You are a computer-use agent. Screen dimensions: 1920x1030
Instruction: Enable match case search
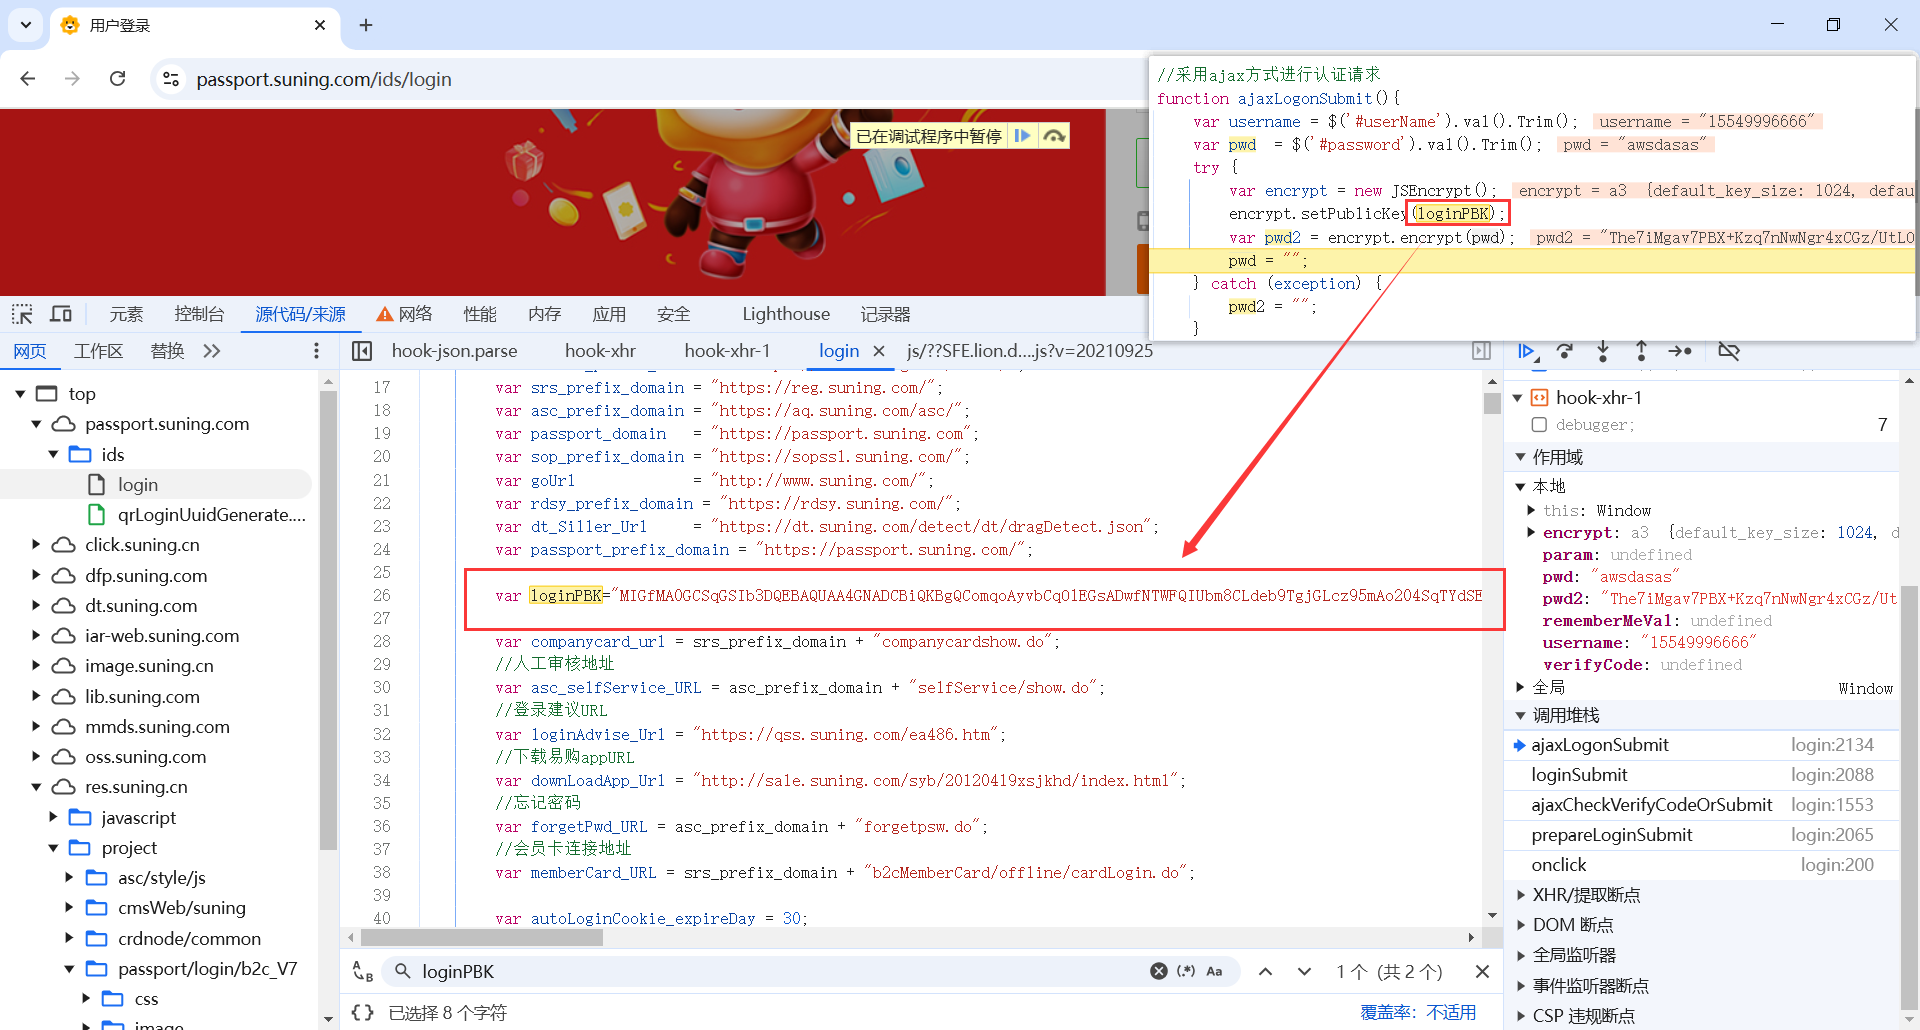1214,971
